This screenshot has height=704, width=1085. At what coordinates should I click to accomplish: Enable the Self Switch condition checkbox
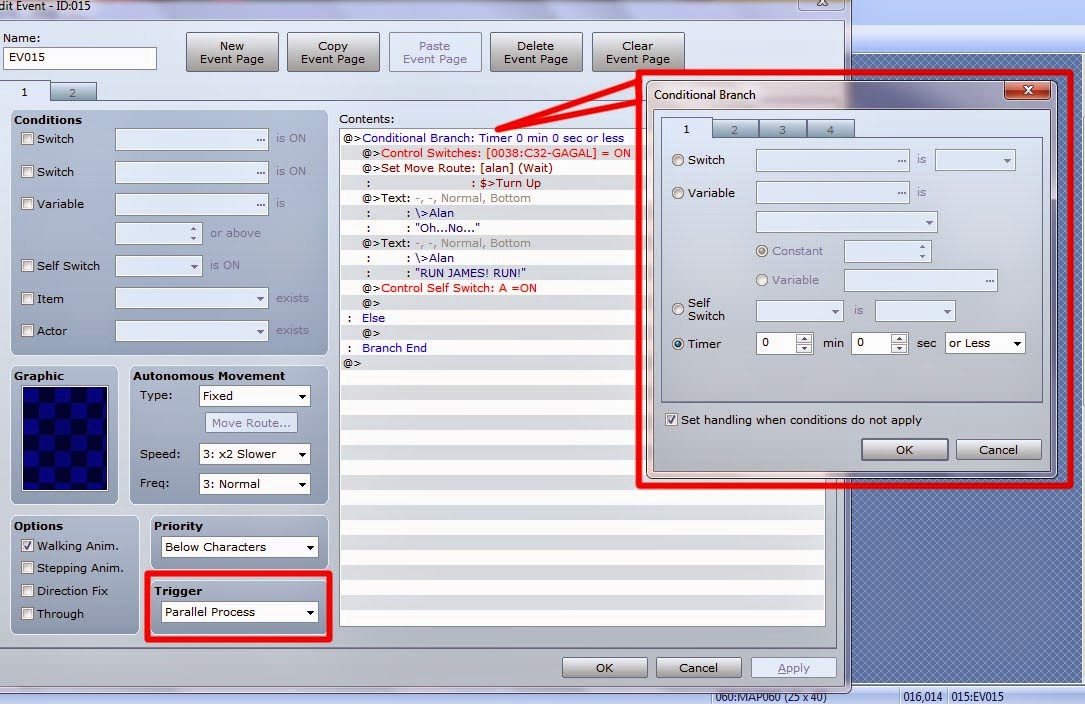(x=28, y=265)
